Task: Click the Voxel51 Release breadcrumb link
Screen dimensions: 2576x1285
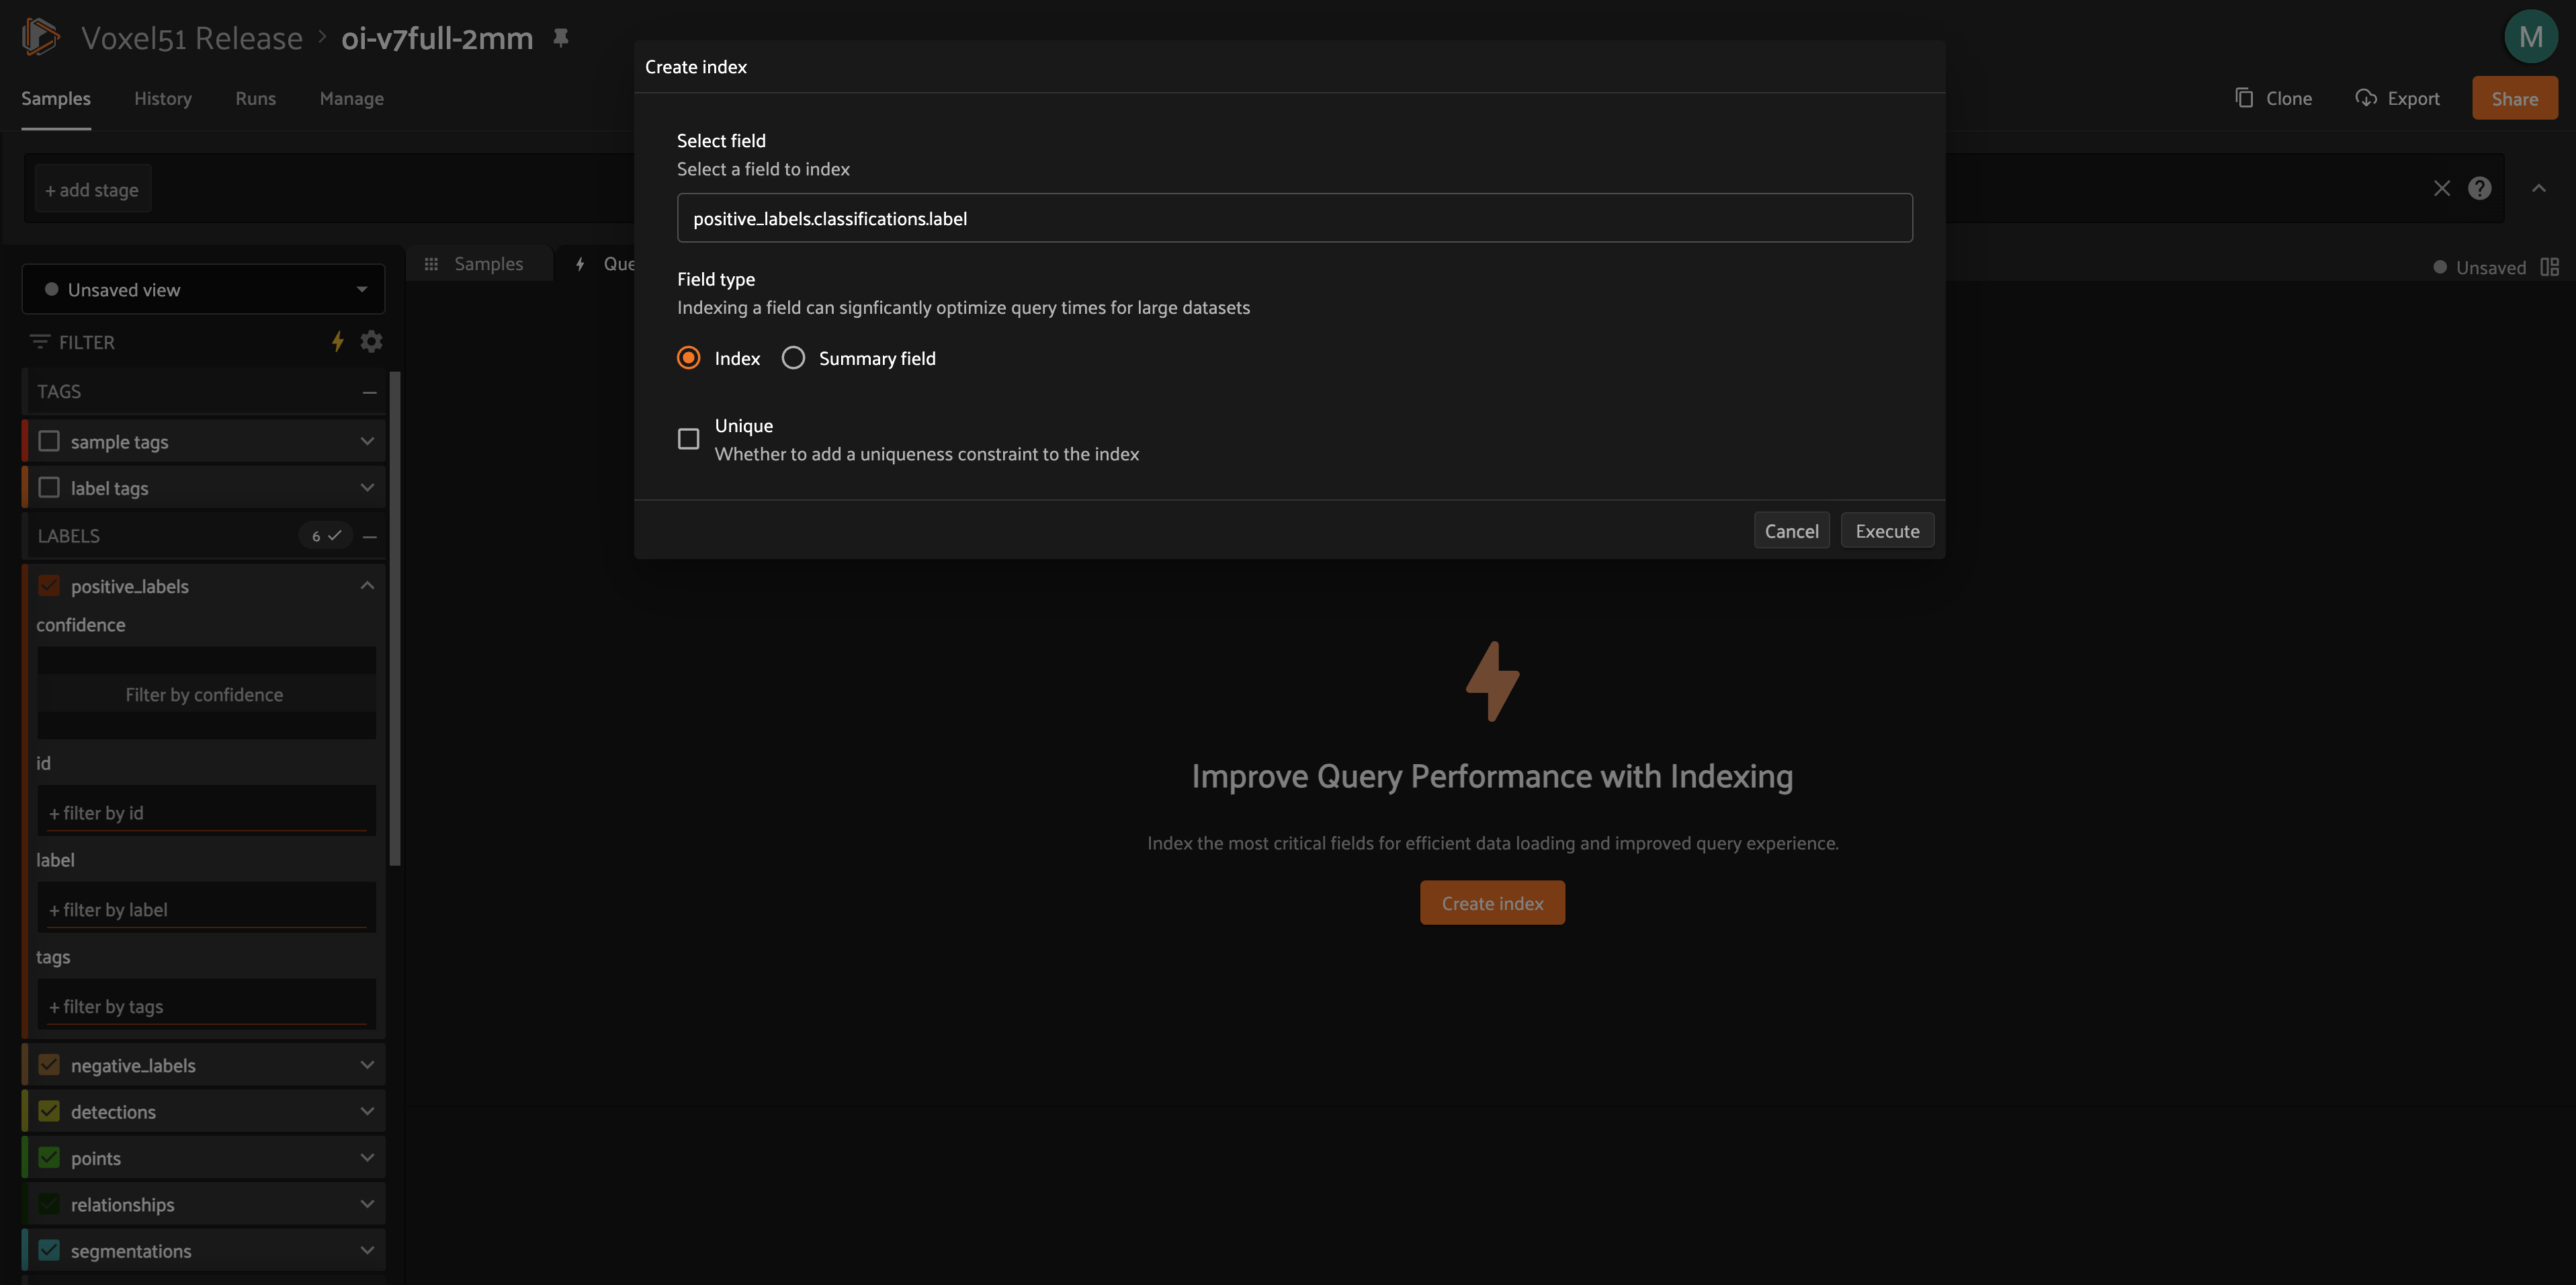Action: pos(192,38)
